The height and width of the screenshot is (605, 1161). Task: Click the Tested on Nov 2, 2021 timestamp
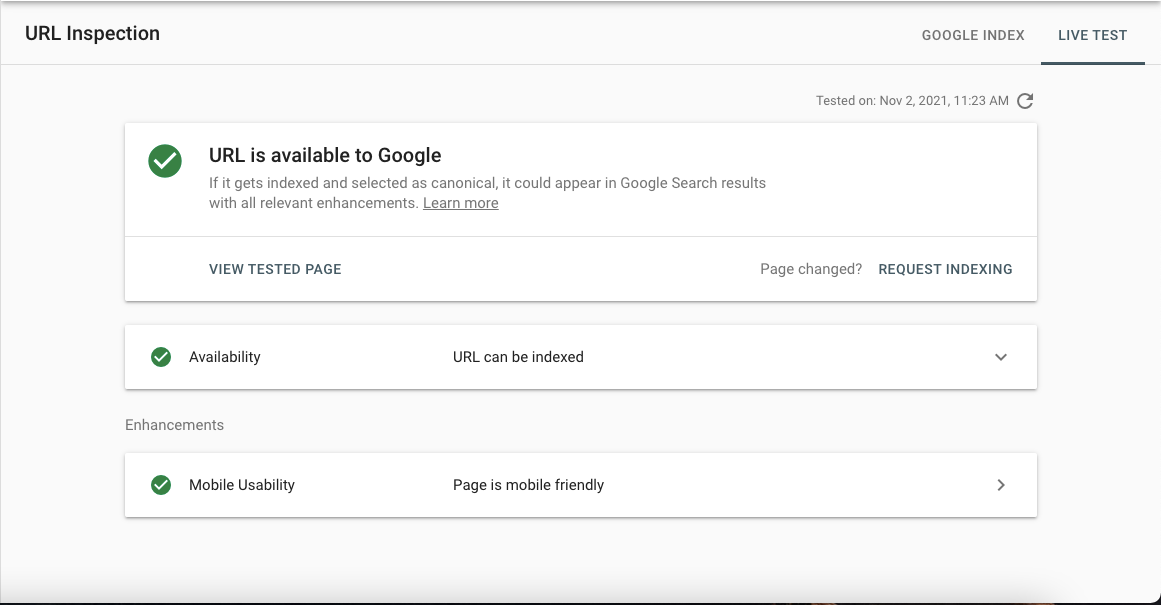pyautogui.click(x=912, y=101)
